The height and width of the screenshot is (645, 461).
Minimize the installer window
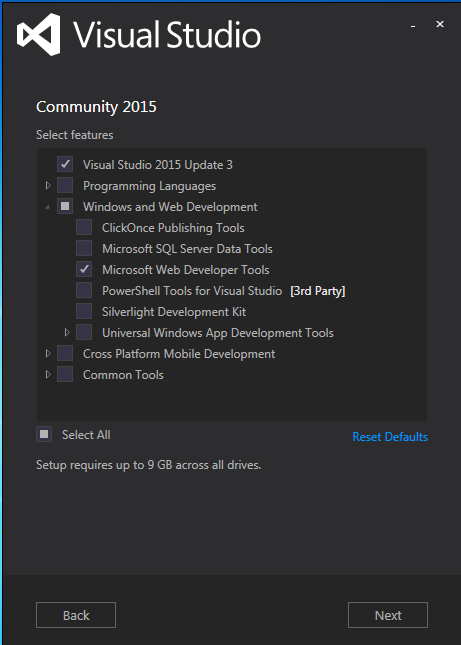point(413,26)
